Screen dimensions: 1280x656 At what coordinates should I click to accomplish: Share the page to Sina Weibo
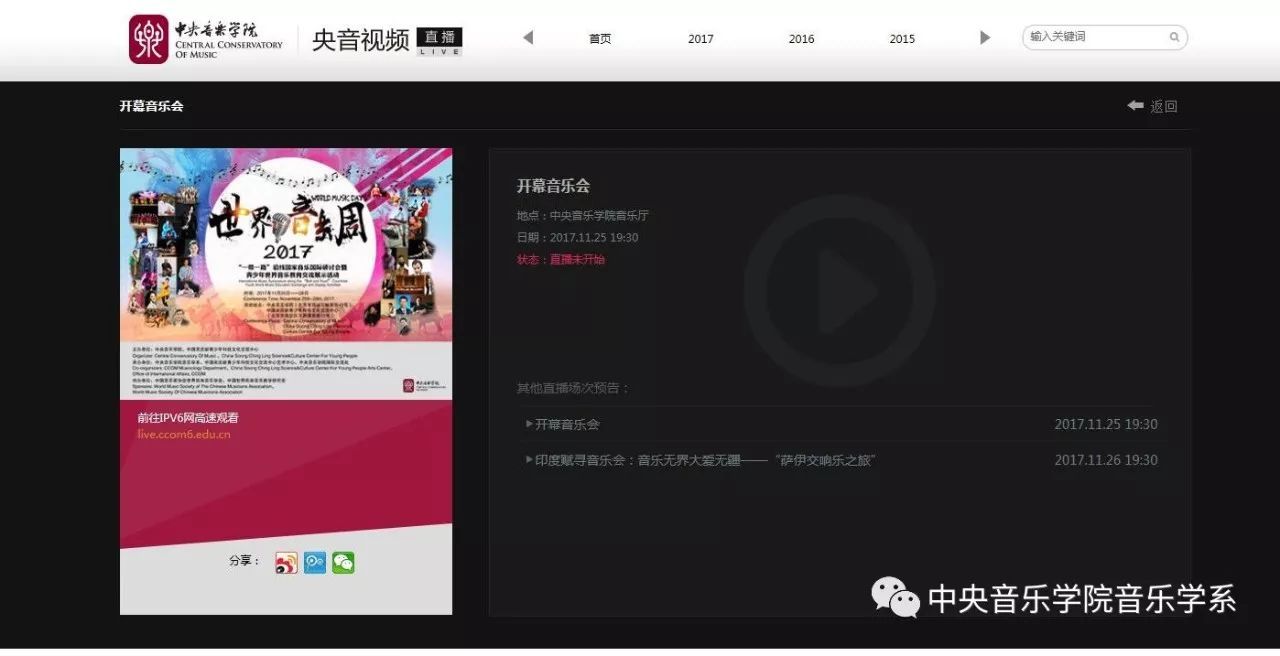(286, 563)
